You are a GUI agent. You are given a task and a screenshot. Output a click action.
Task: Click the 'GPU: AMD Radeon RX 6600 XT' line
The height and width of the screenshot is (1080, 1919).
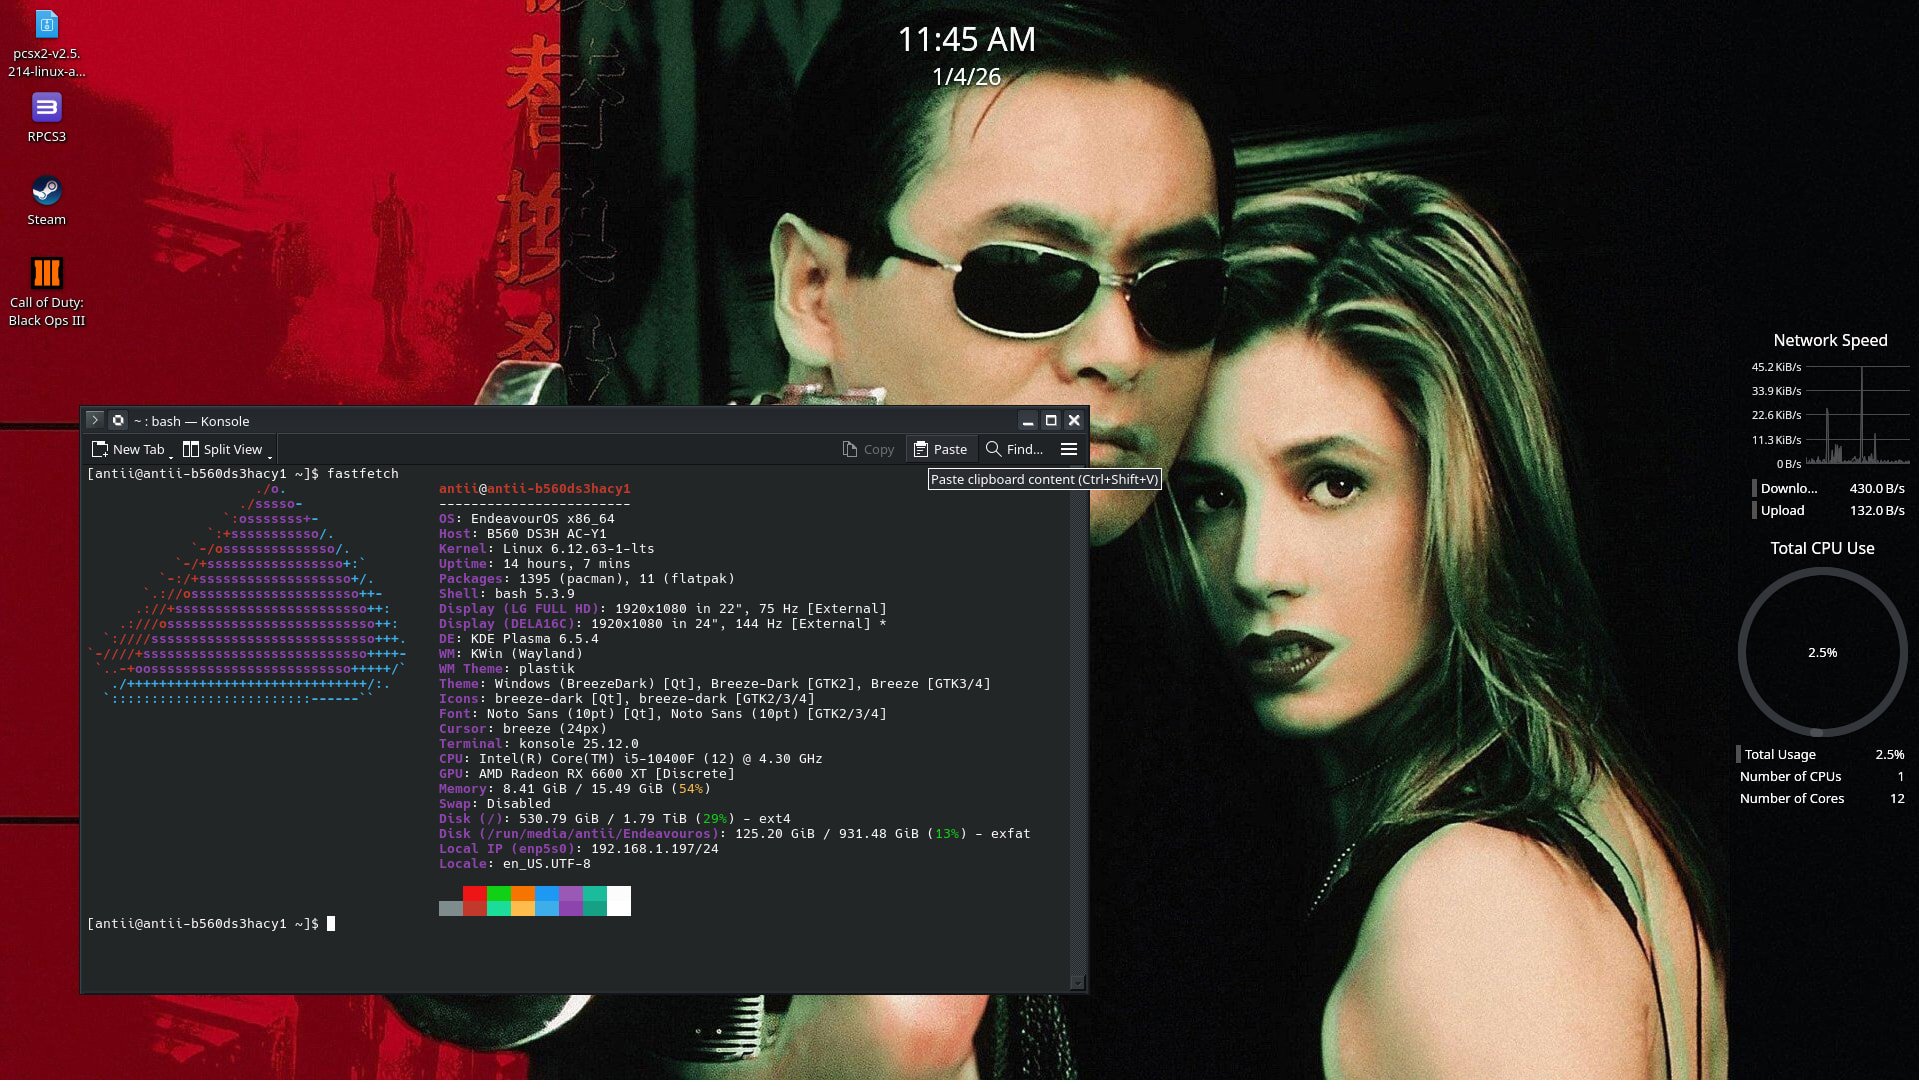point(587,773)
